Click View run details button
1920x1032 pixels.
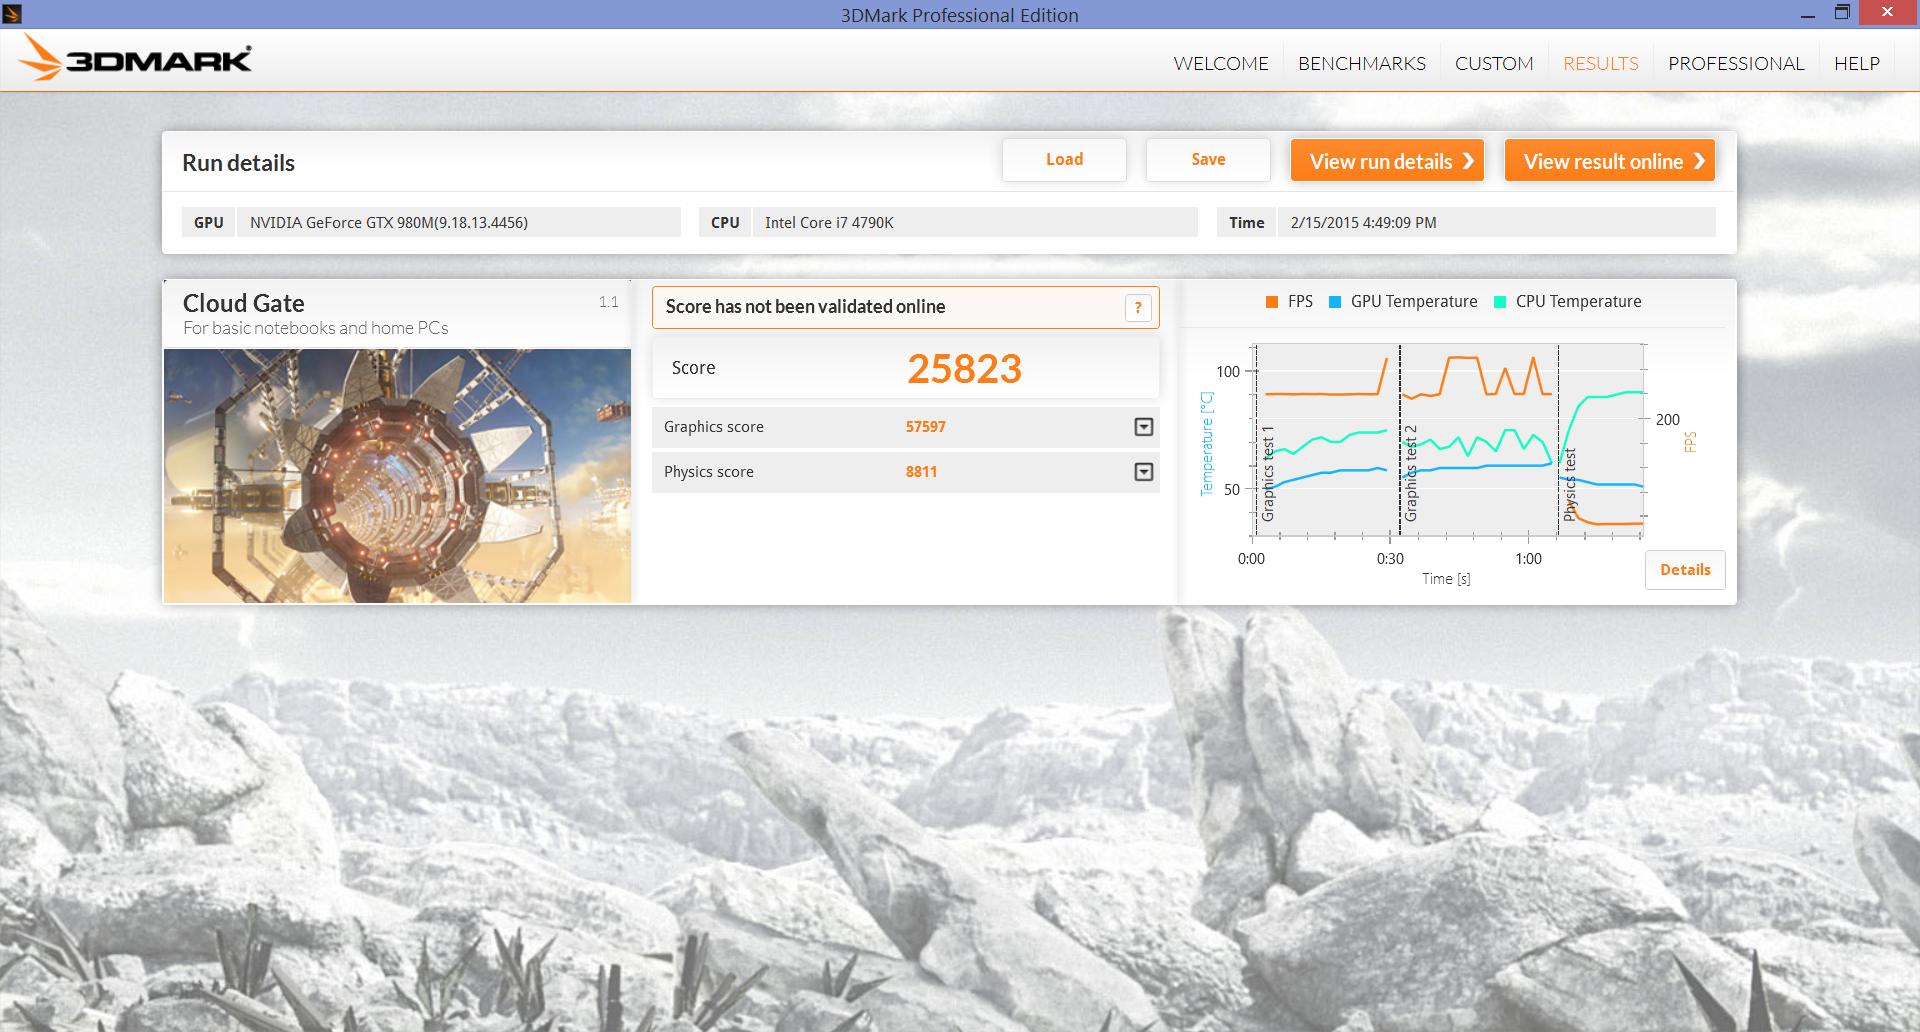1387,161
